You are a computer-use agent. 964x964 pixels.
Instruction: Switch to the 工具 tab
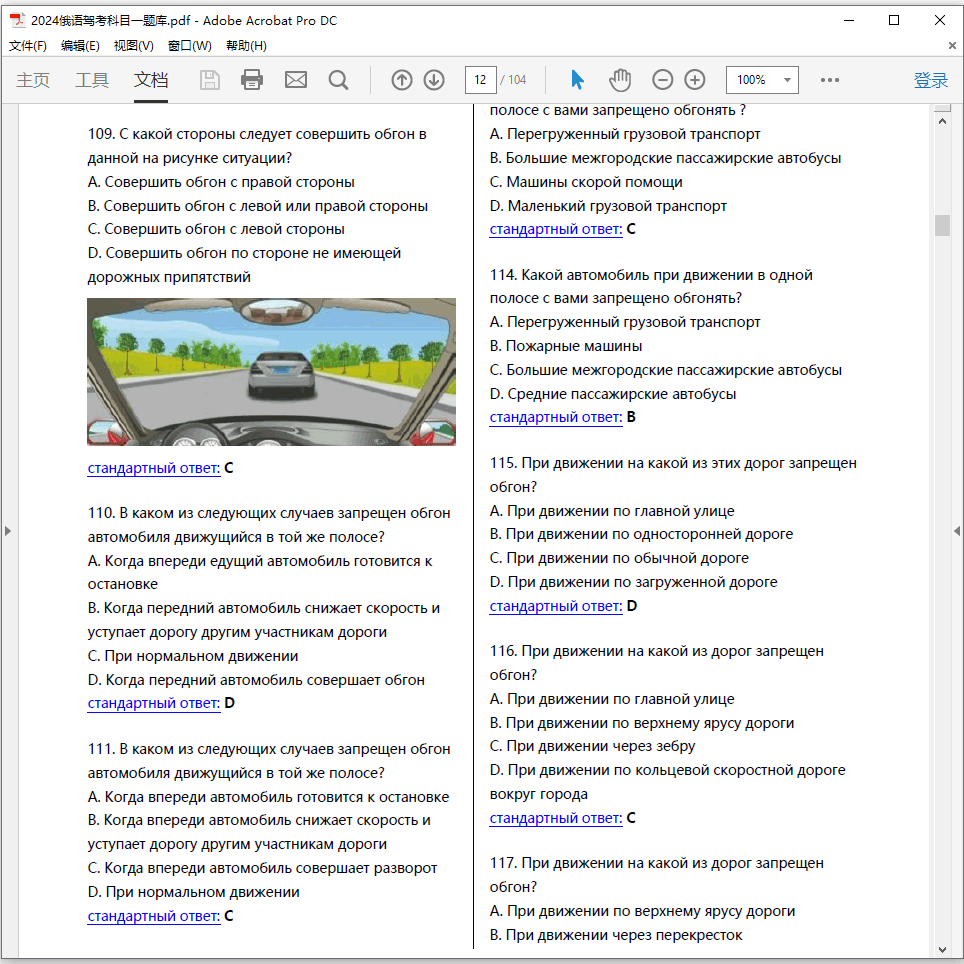coord(92,80)
